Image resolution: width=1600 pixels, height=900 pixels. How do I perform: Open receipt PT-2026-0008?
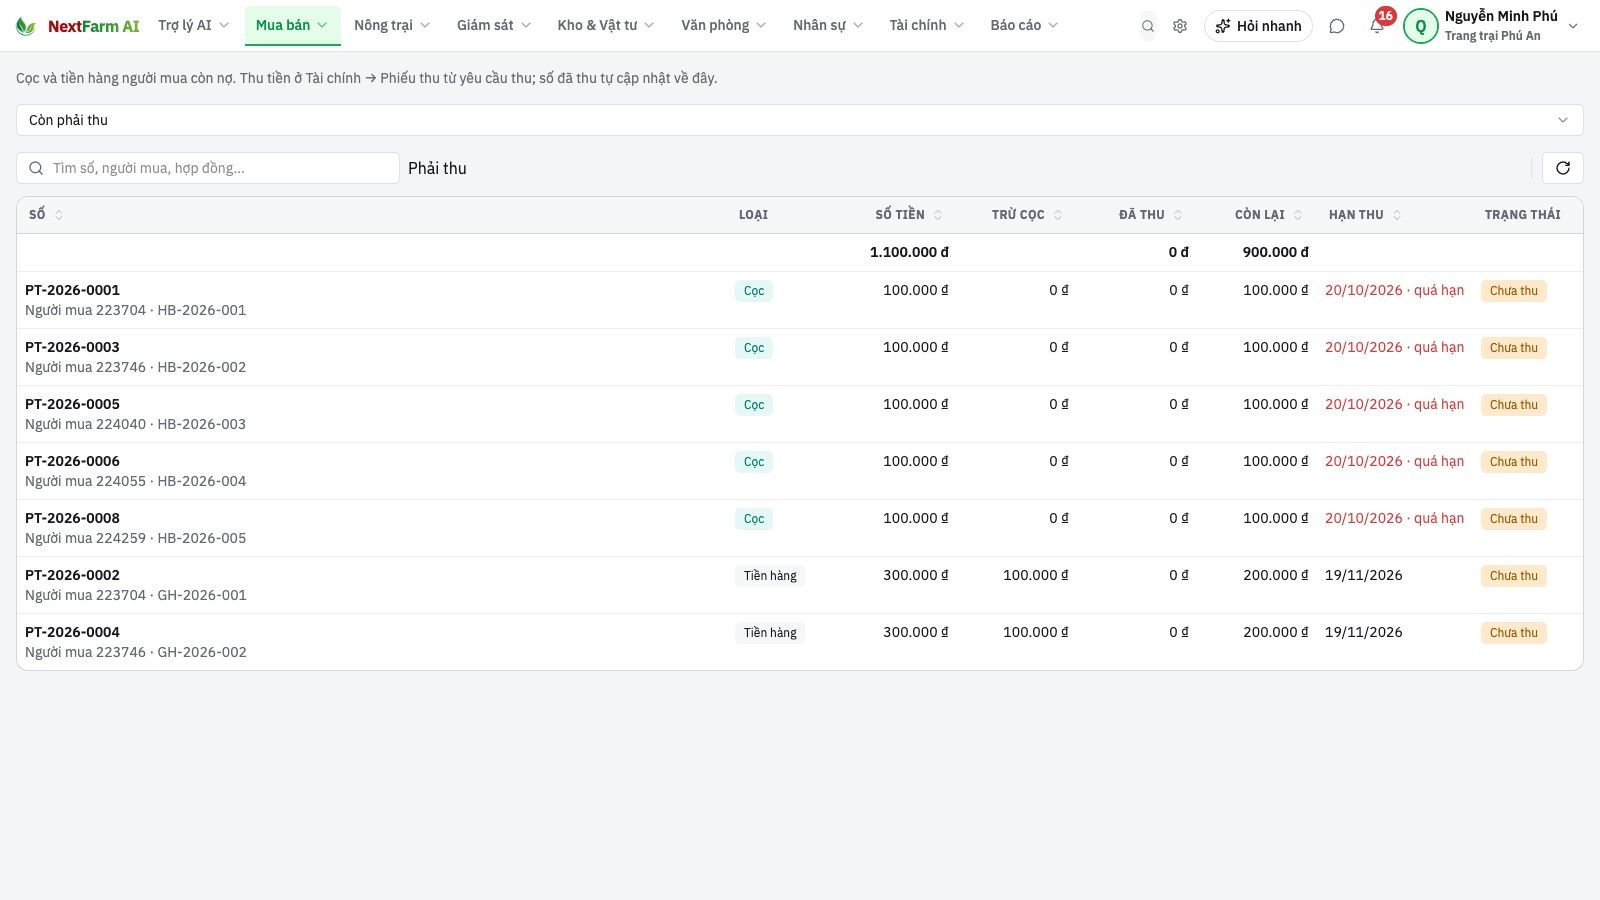(72, 518)
